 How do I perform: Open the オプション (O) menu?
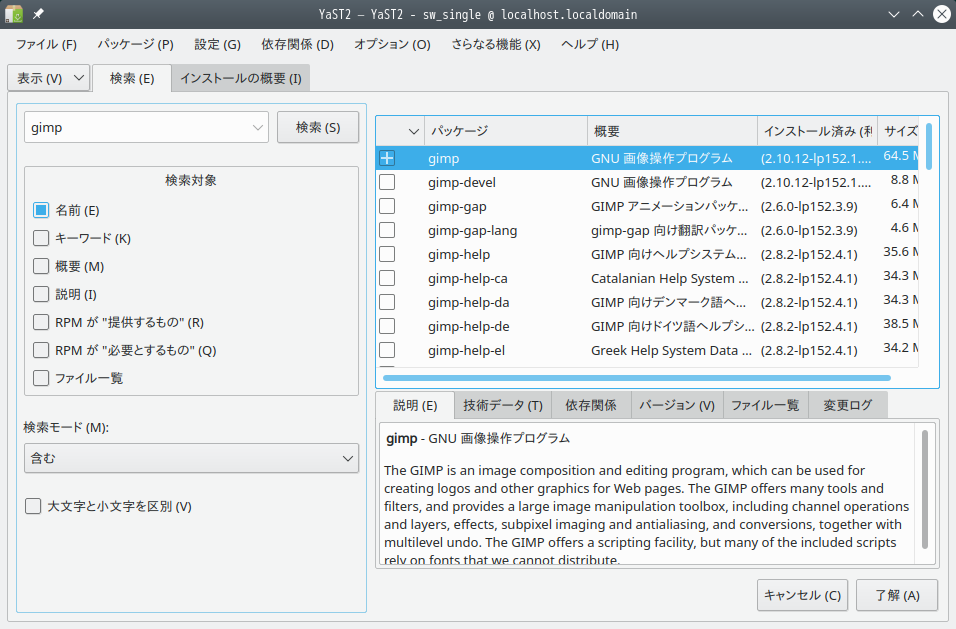click(x=393, y=44)
